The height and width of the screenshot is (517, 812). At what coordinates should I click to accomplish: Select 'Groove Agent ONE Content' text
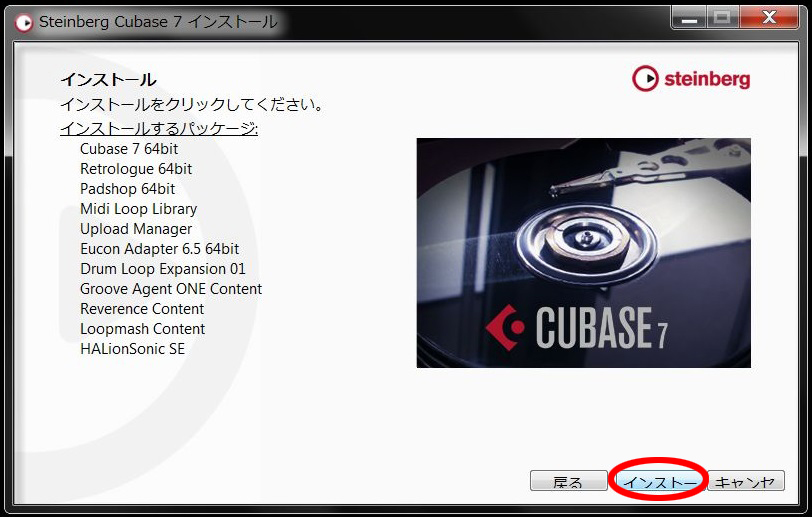pos(171,289)
